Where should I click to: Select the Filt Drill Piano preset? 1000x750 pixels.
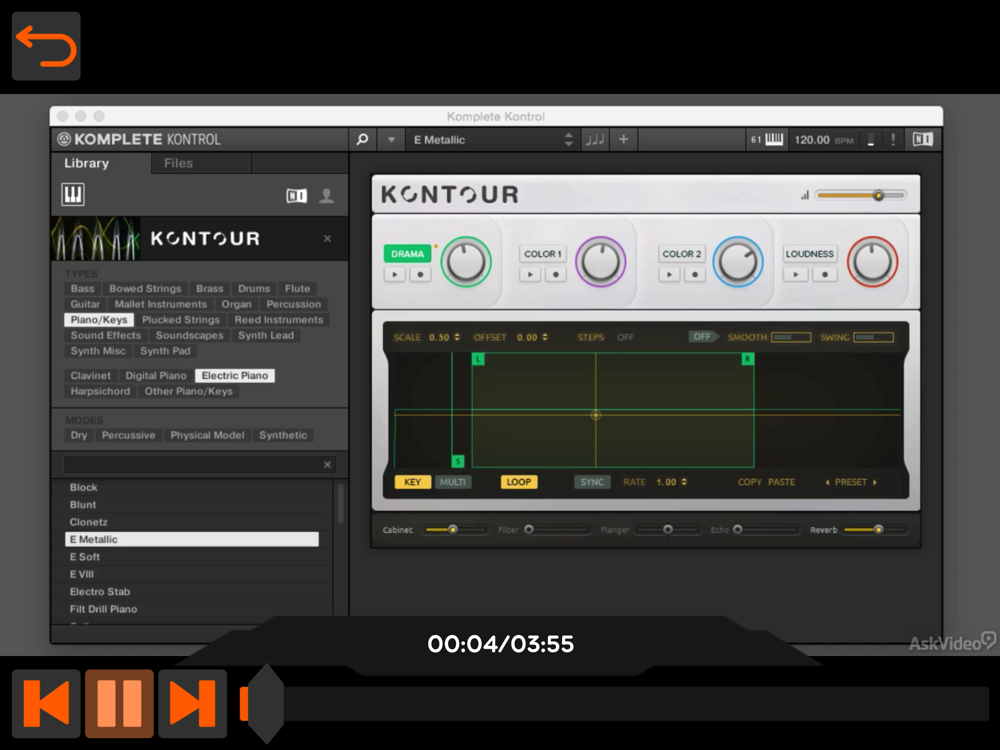(x=191, y=609)
